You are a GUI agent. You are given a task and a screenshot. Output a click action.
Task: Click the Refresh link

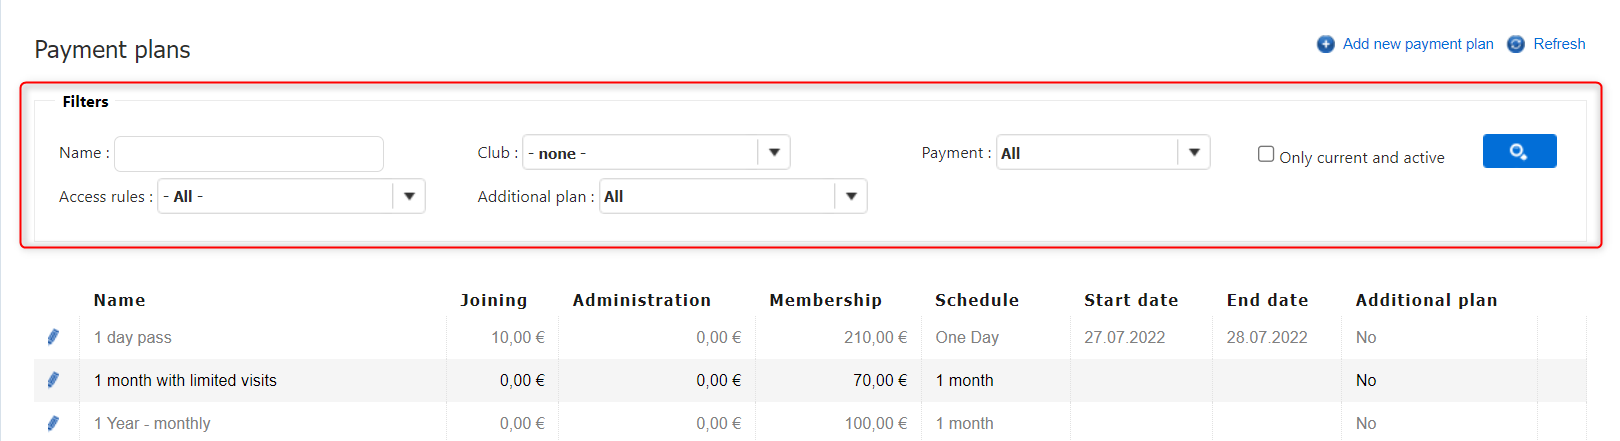tap(1559, 44)
